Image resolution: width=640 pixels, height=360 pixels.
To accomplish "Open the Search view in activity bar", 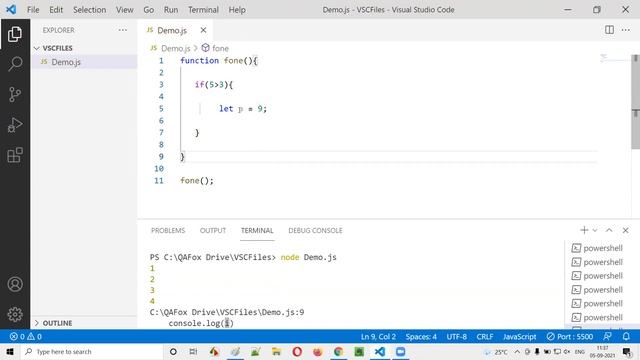I will coord(15,64).
